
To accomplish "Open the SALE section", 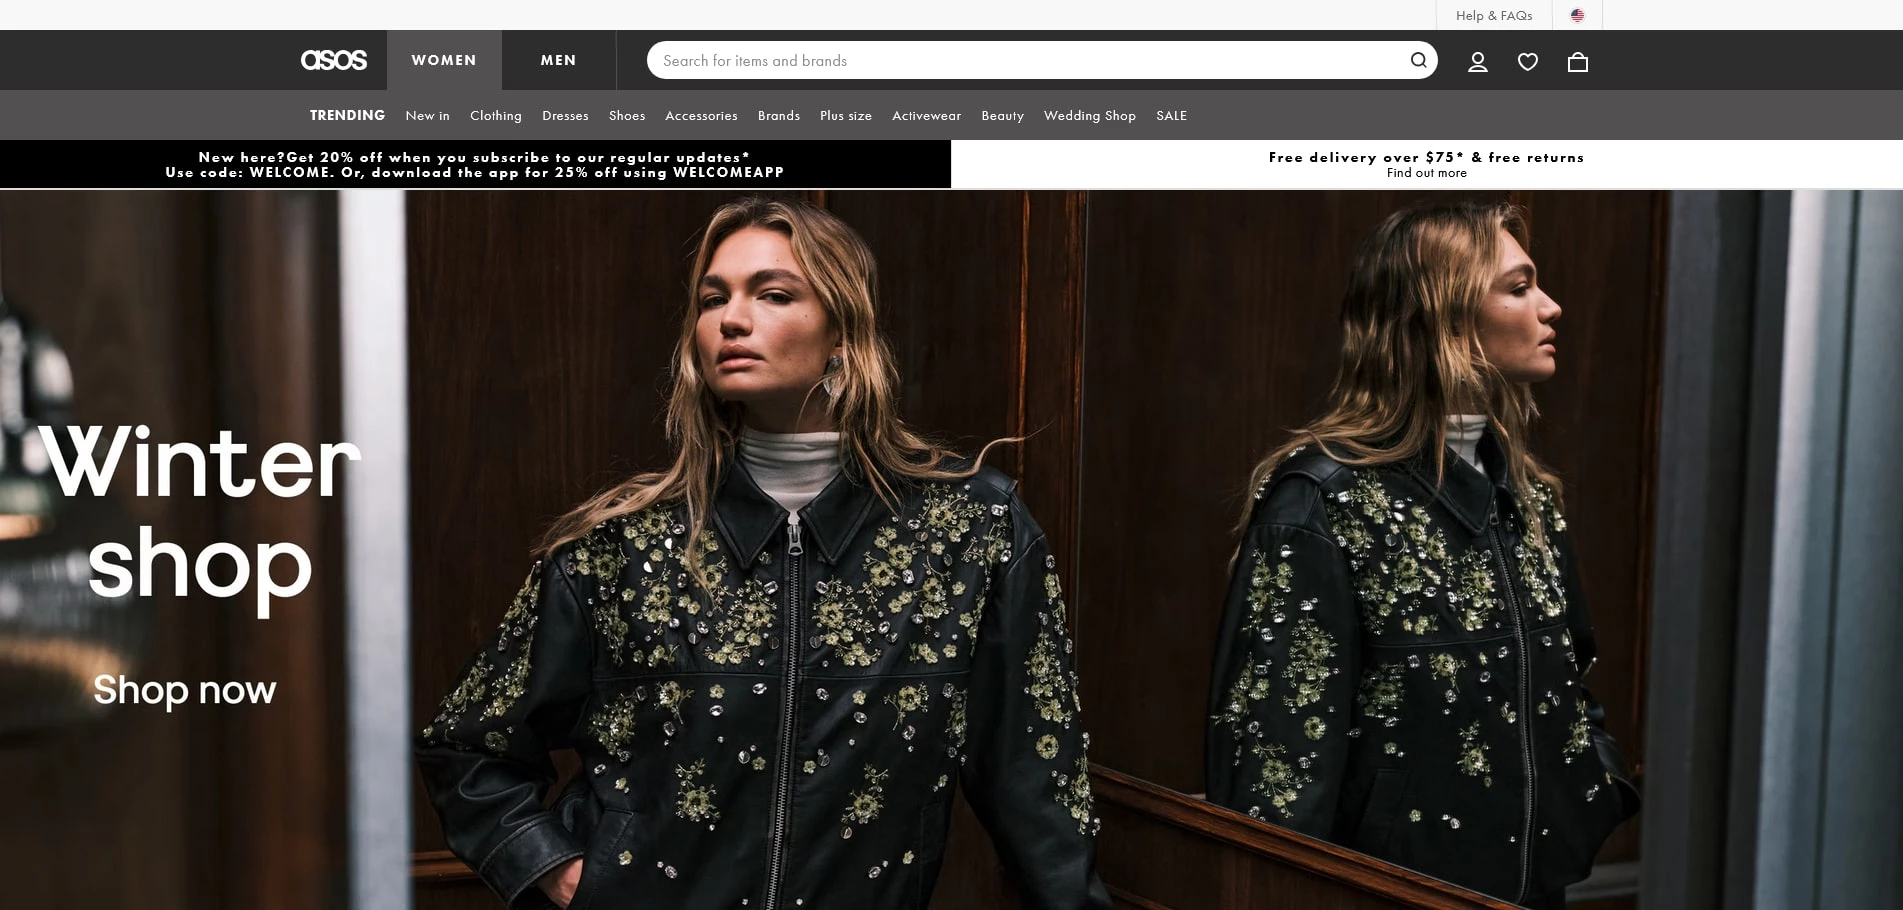I will coord(1170,115).
